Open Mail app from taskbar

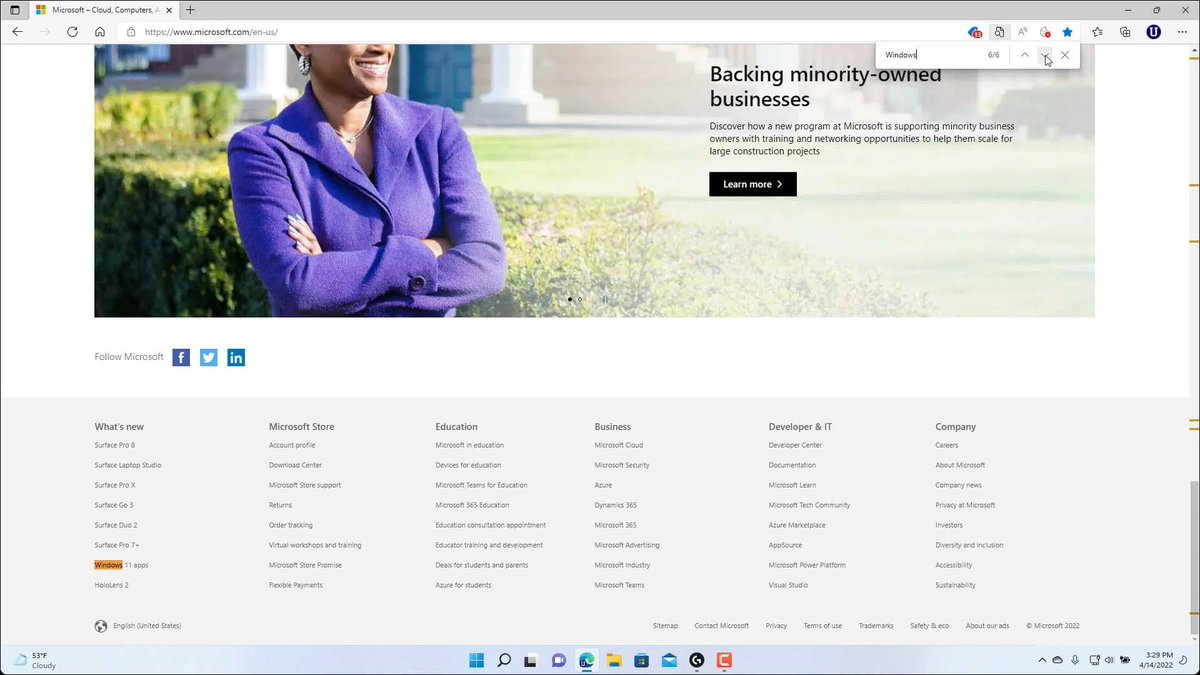tap(669, 660)
